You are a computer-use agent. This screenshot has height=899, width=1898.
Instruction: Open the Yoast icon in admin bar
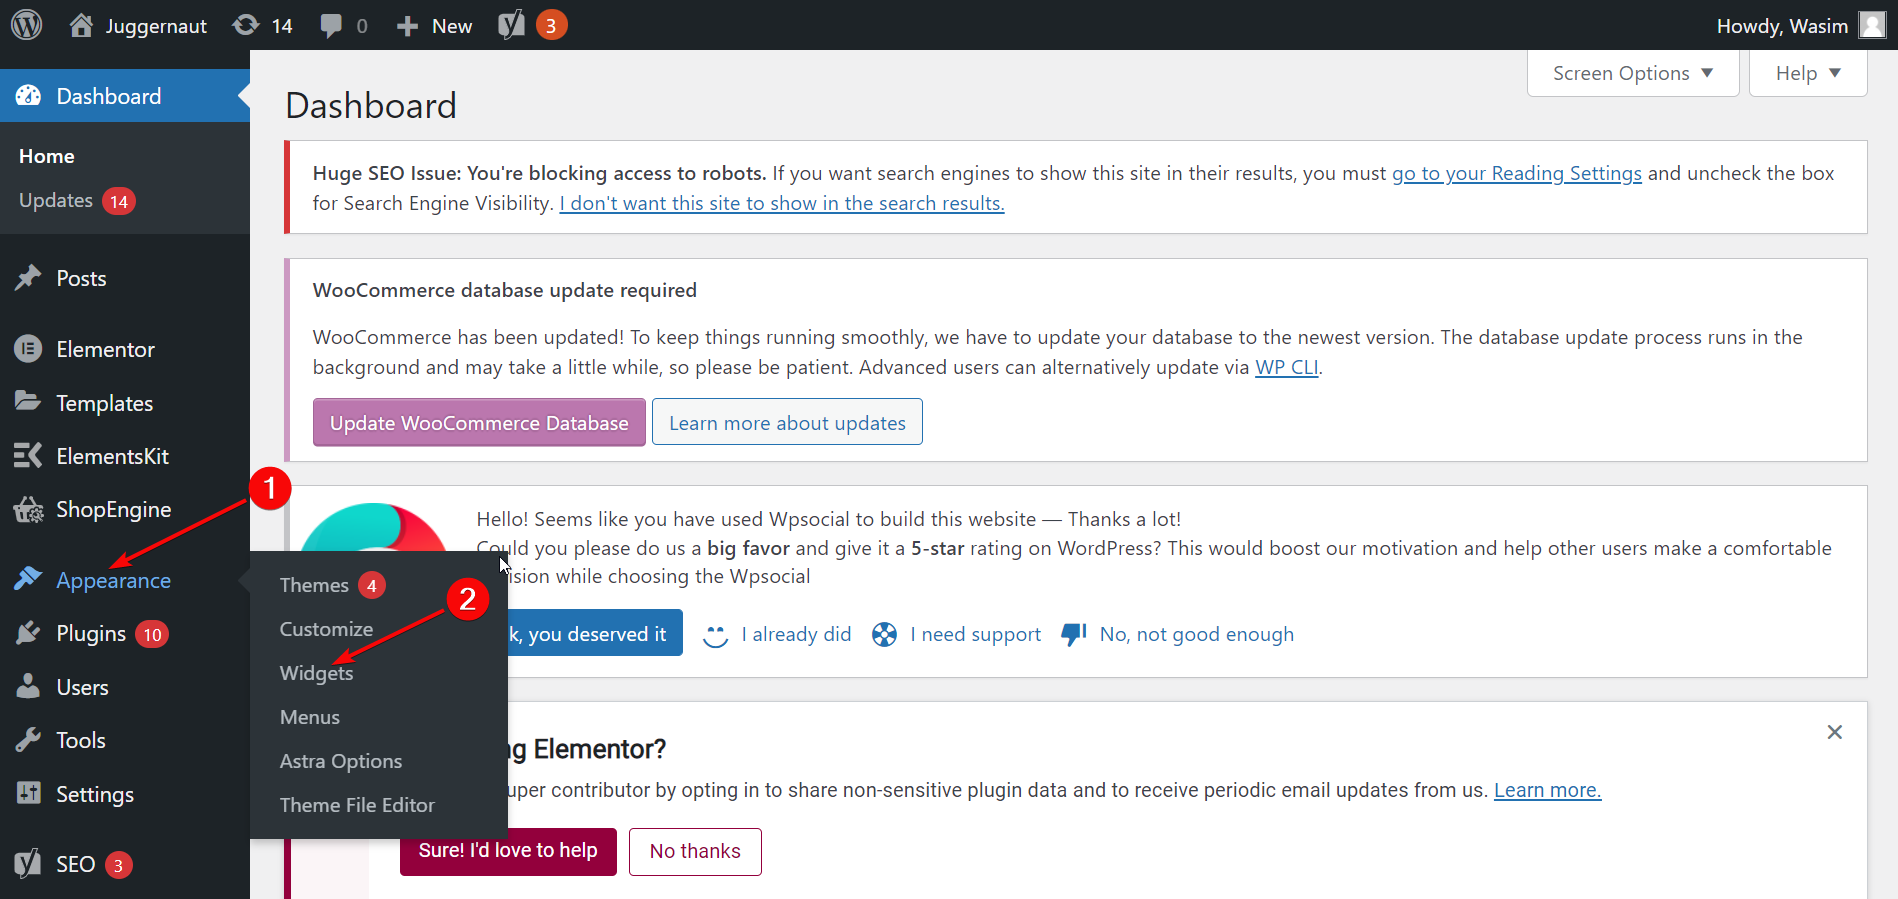tap(511, 25)
